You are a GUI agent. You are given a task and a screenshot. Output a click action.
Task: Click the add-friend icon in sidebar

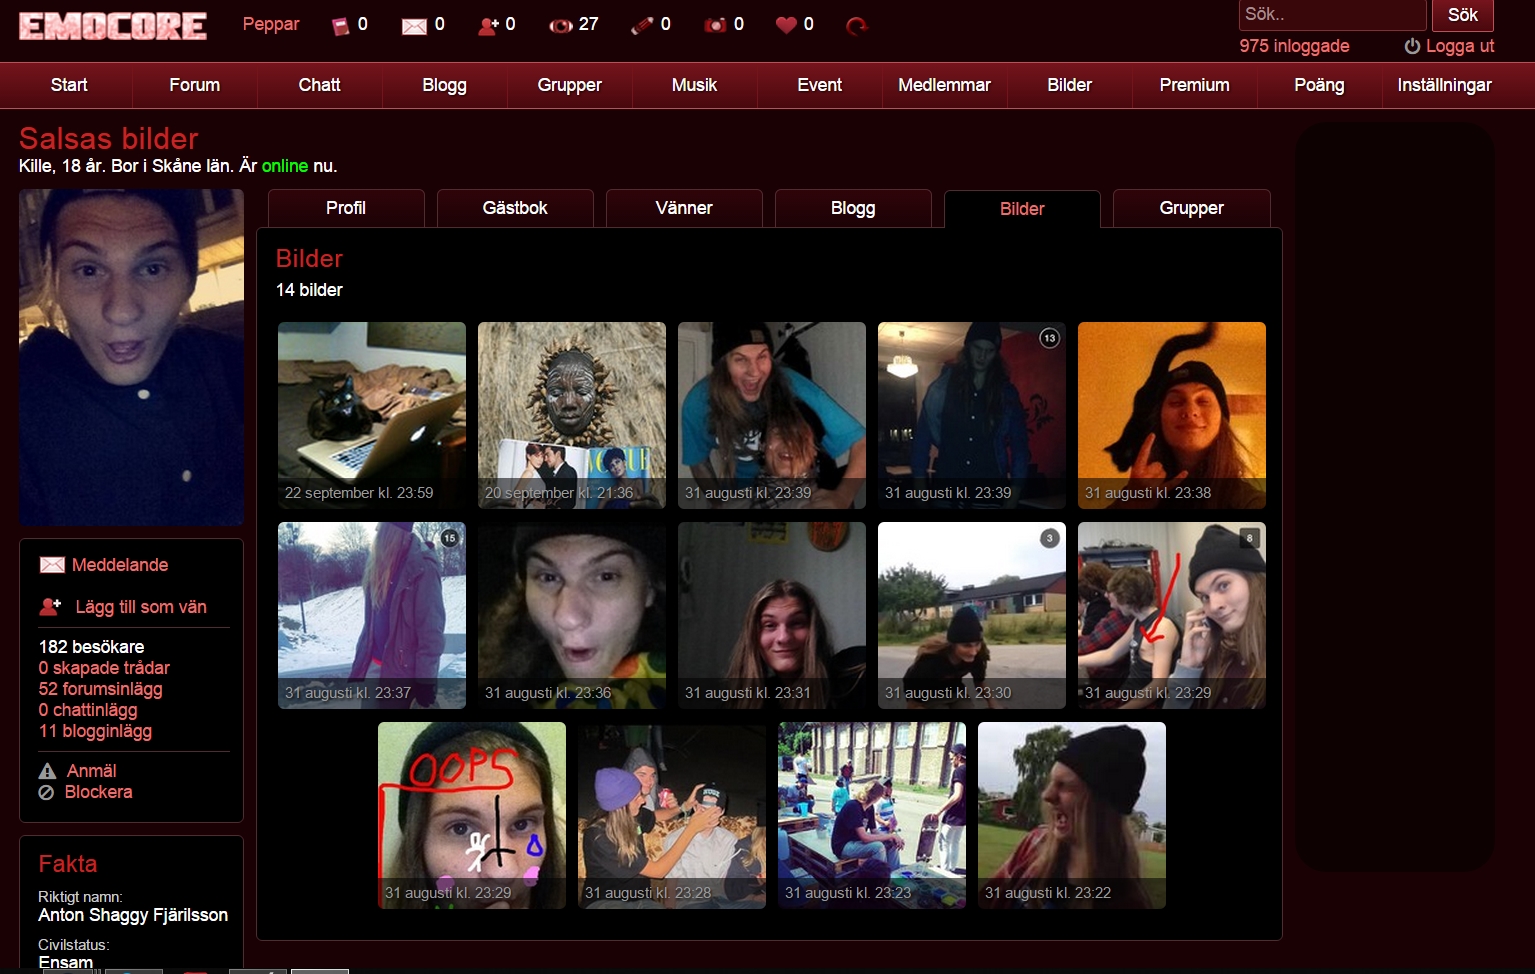pos(50,606)
